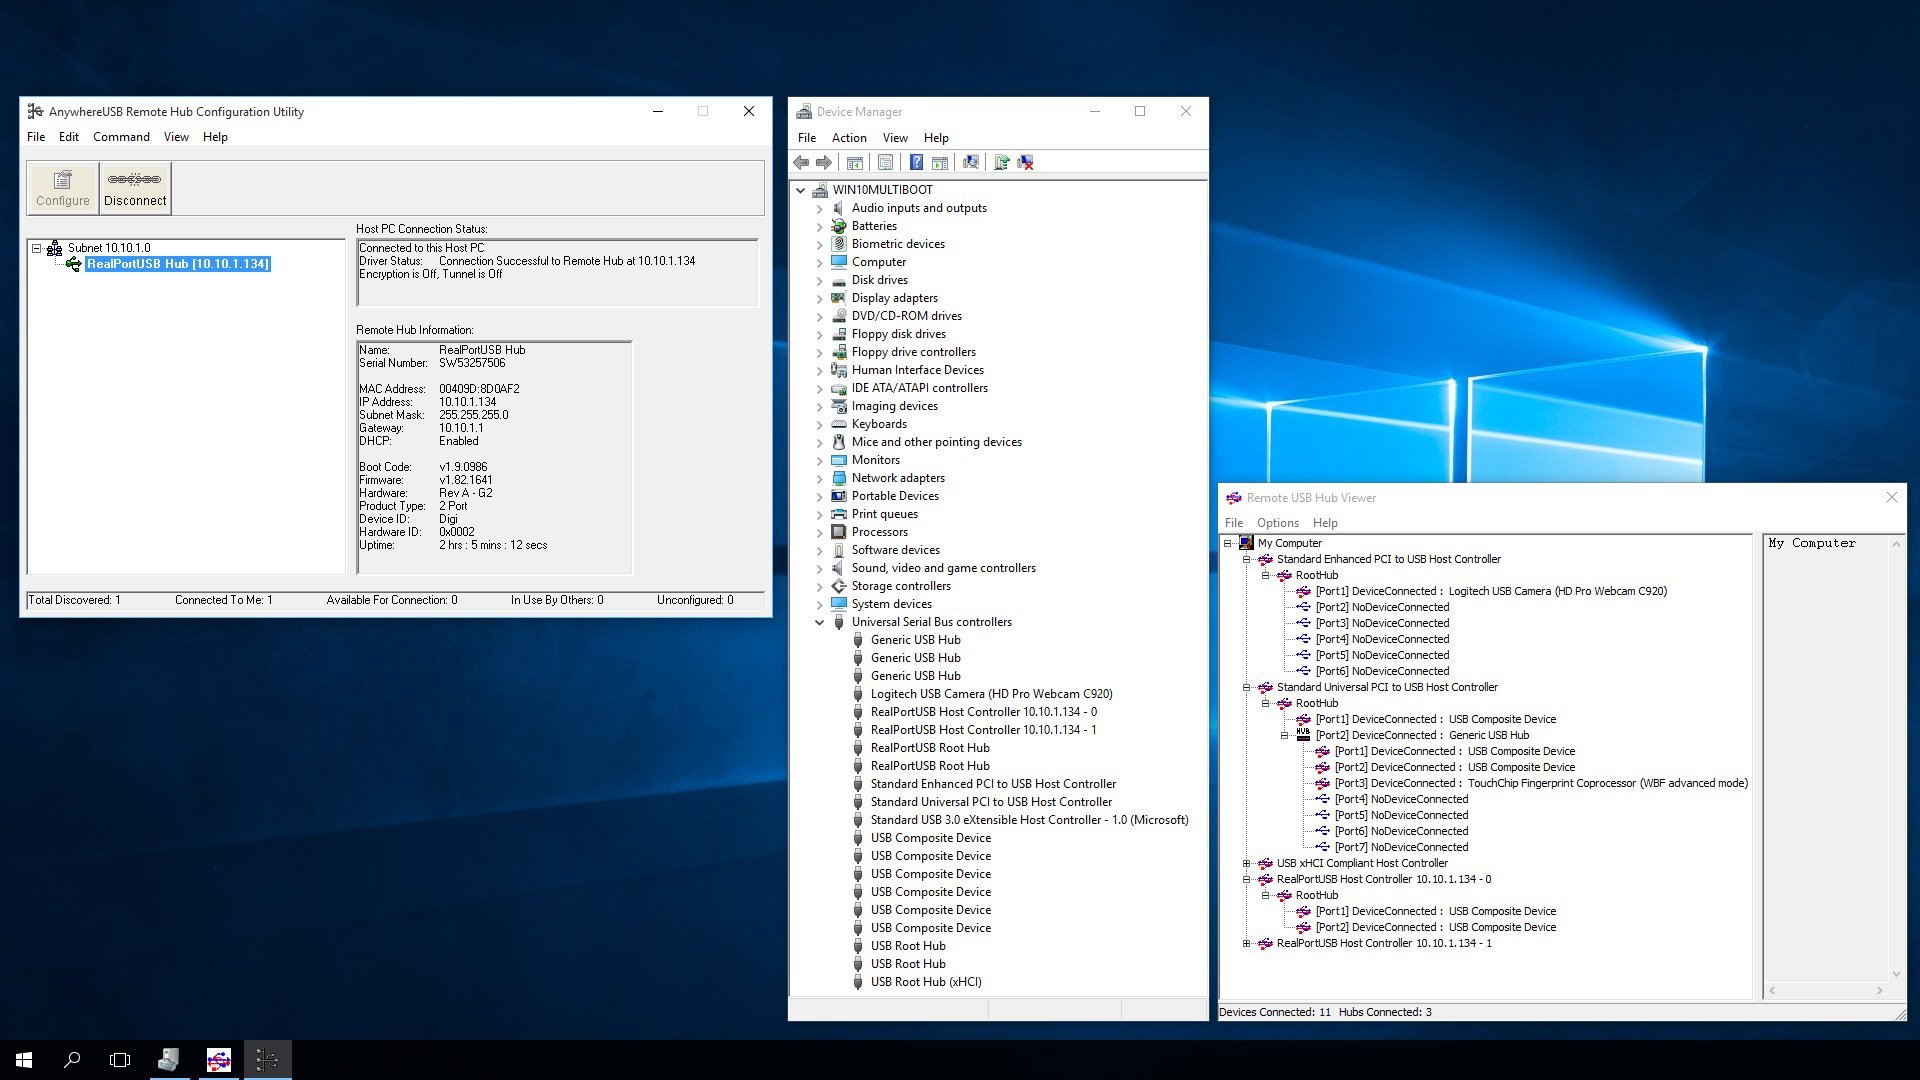Screen dimensions: 1920x1080
Task: Click Update driver software toolbar icon
Action: click(1001, 163)
